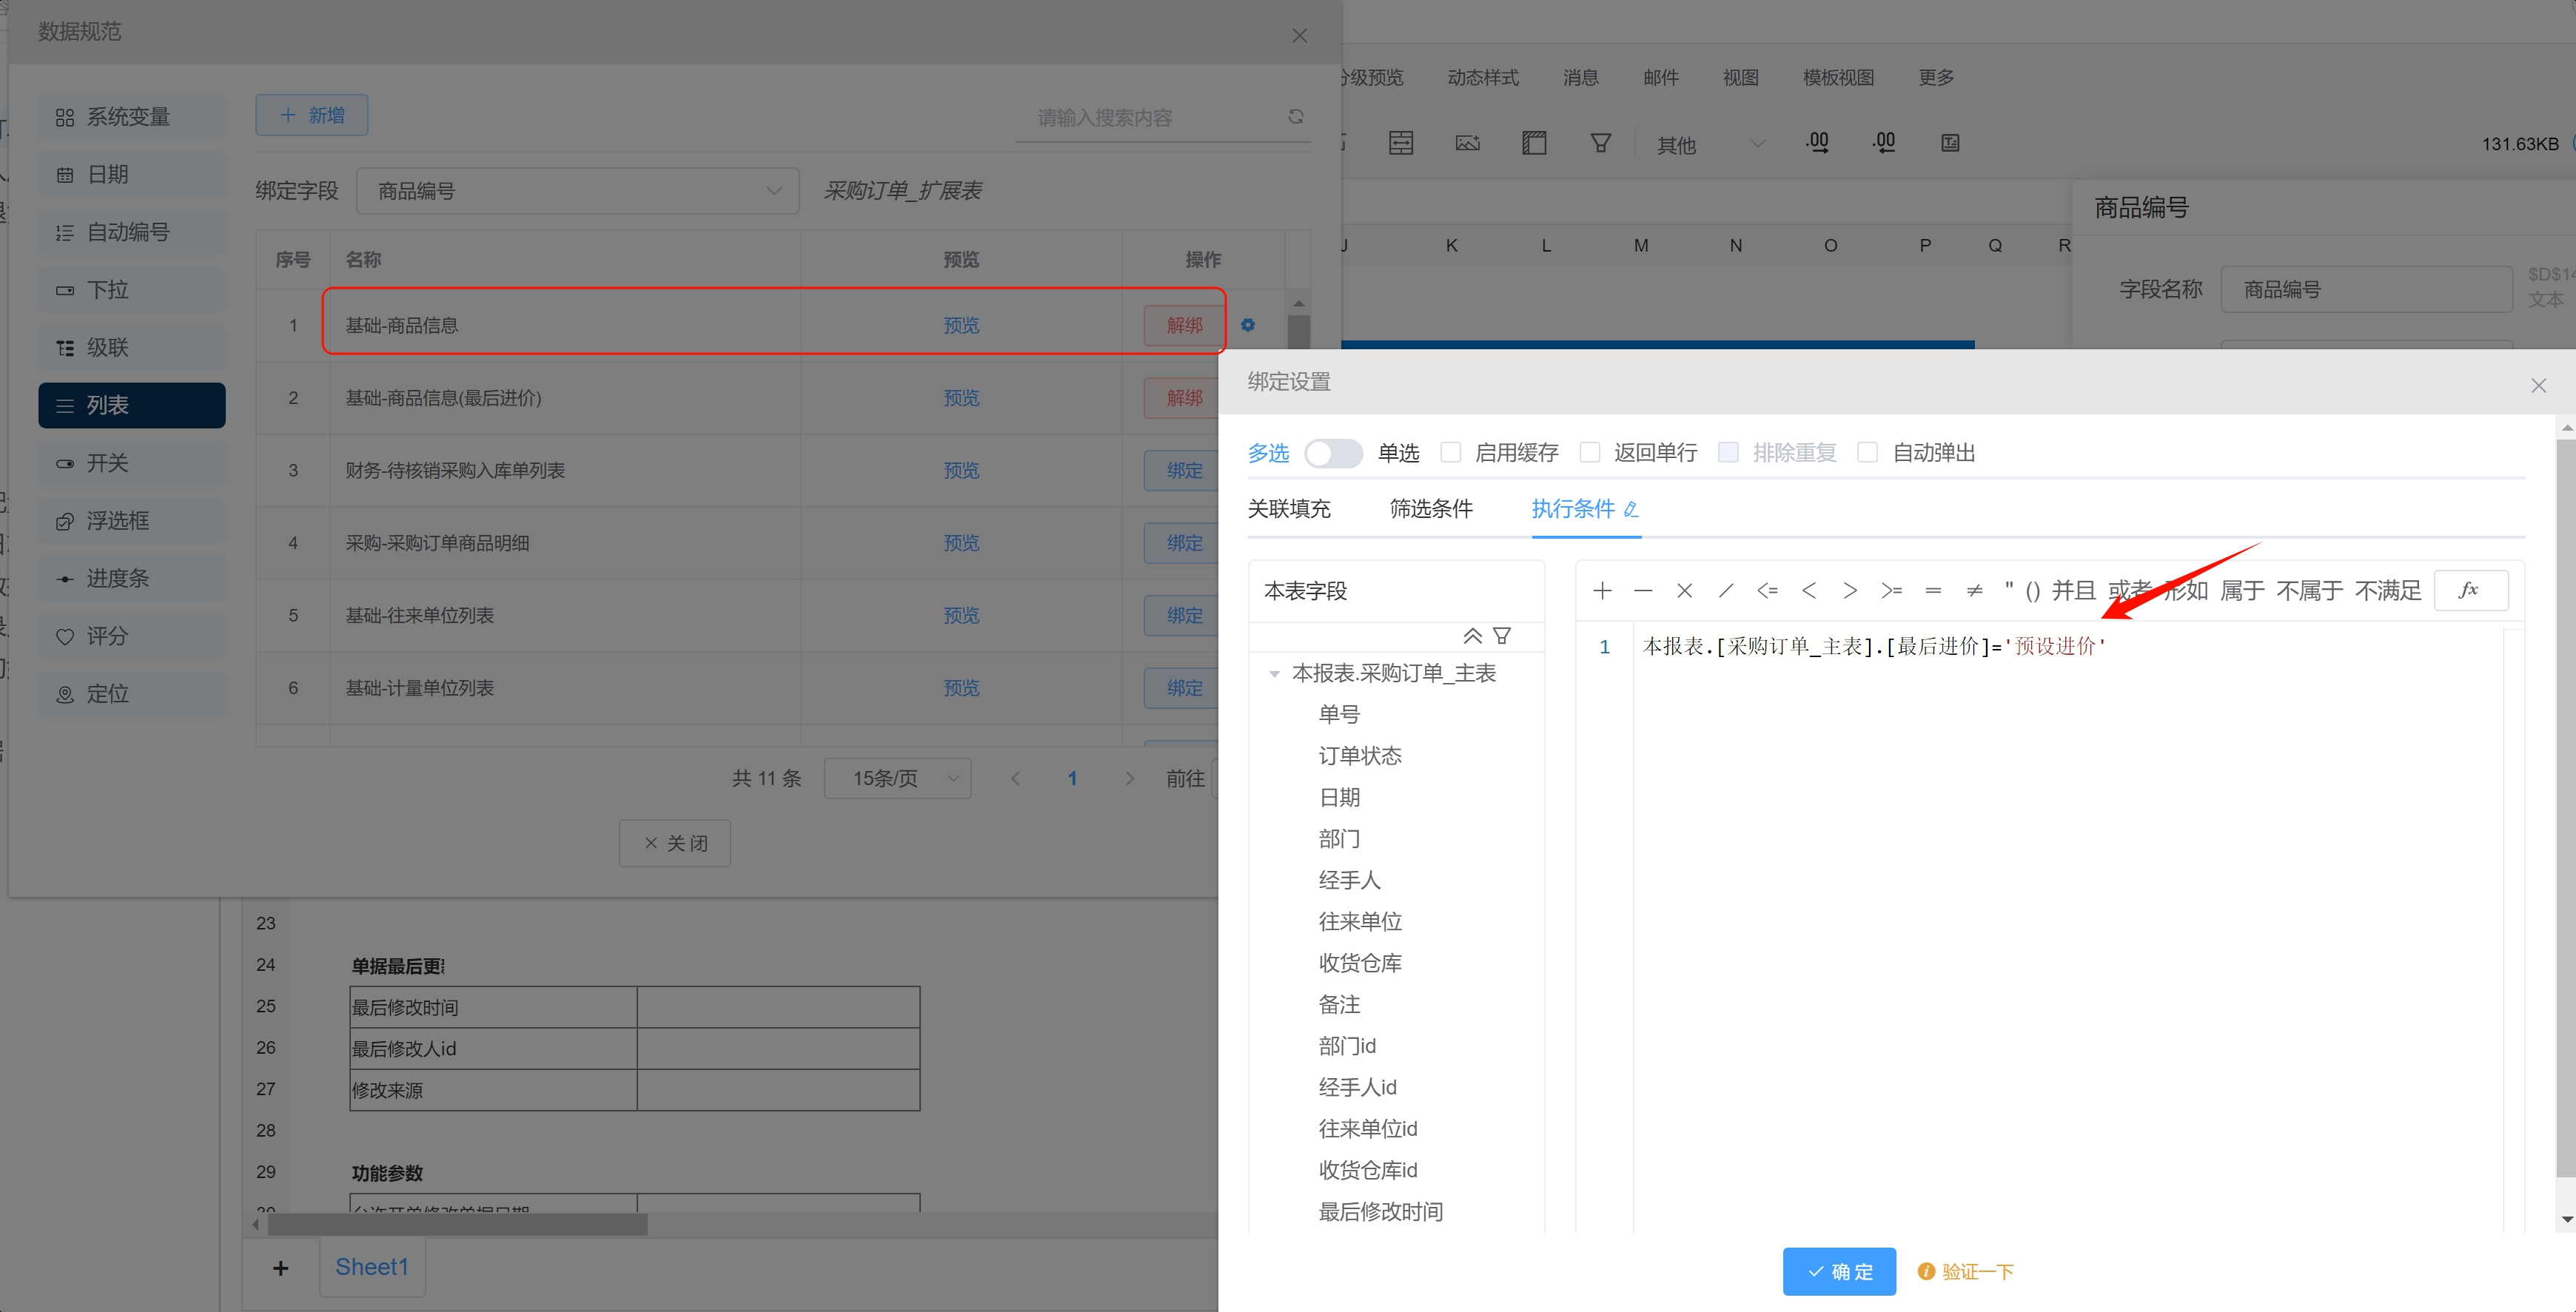The image size is (2576, 1312).
Task: Click the image insert icon in toolbar
Action: (x=1467, y=143)
